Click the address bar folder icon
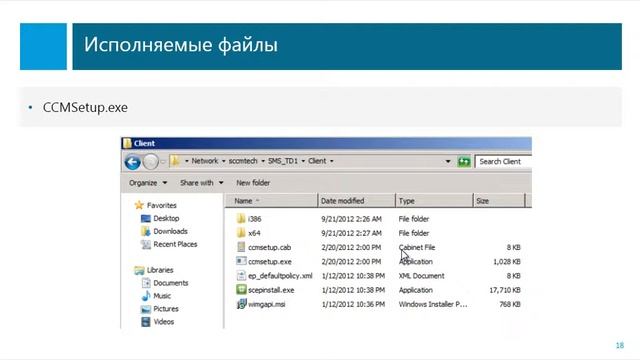 point(175,161)
